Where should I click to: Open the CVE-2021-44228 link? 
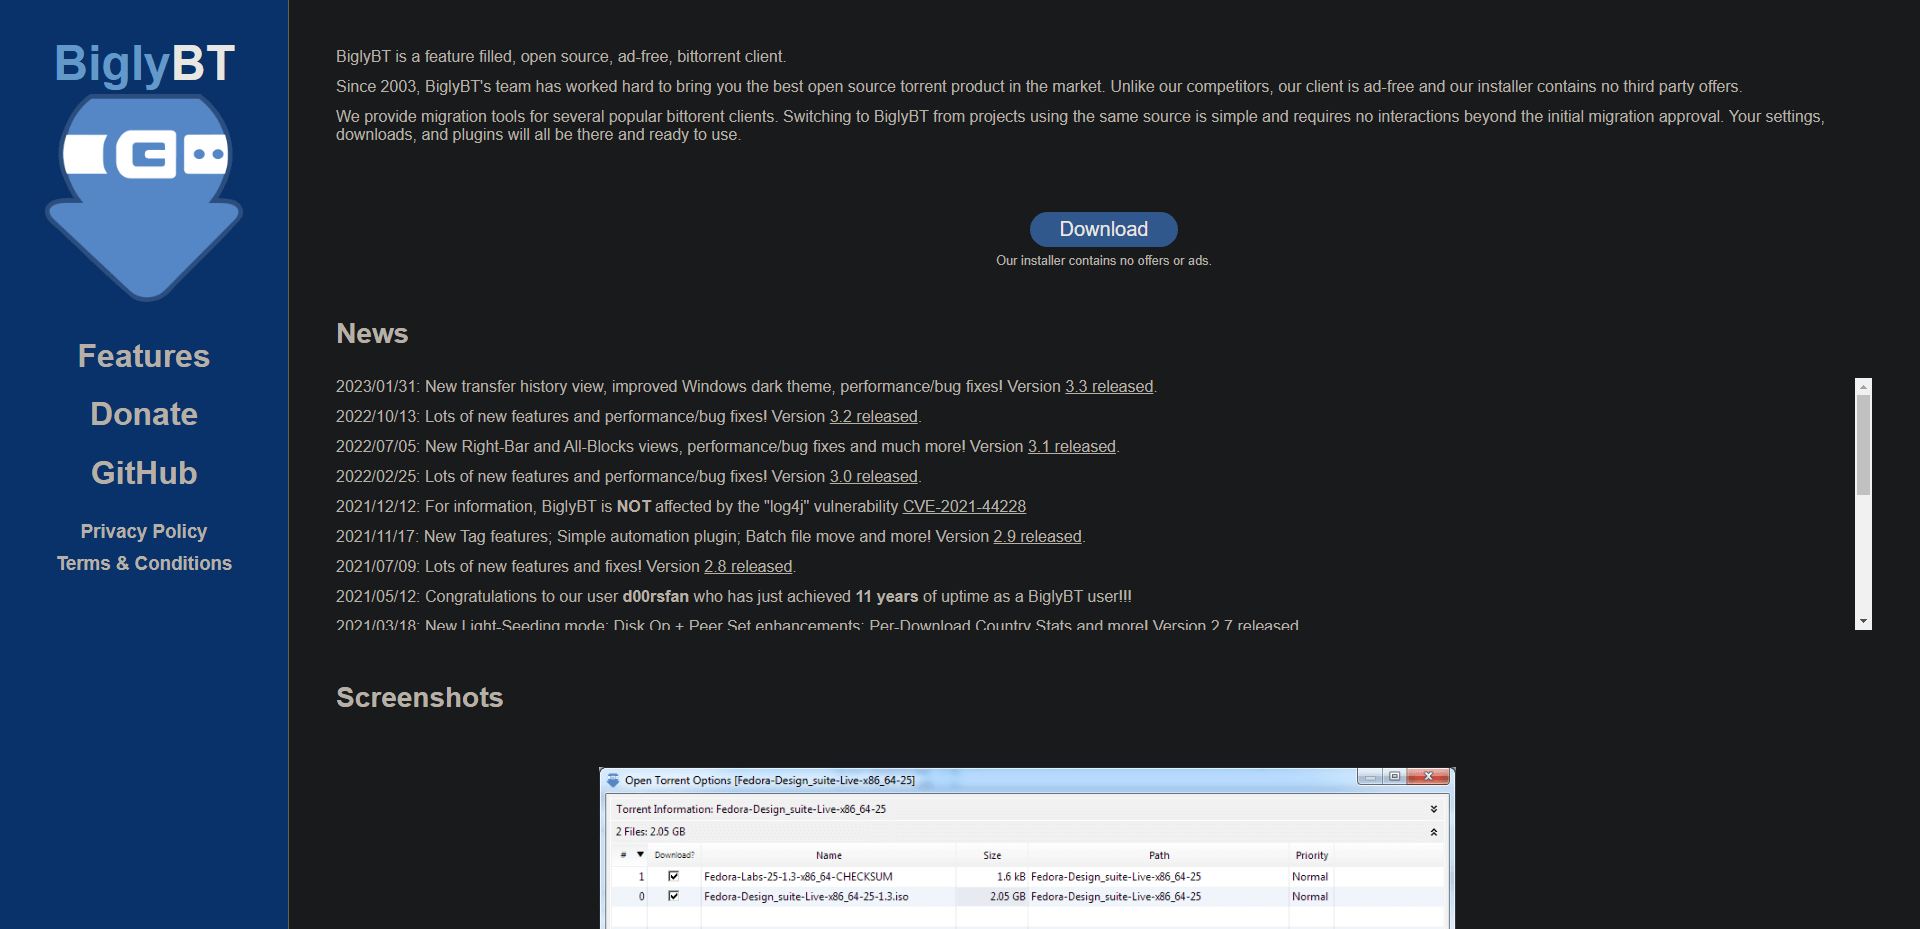pos(964,507)
